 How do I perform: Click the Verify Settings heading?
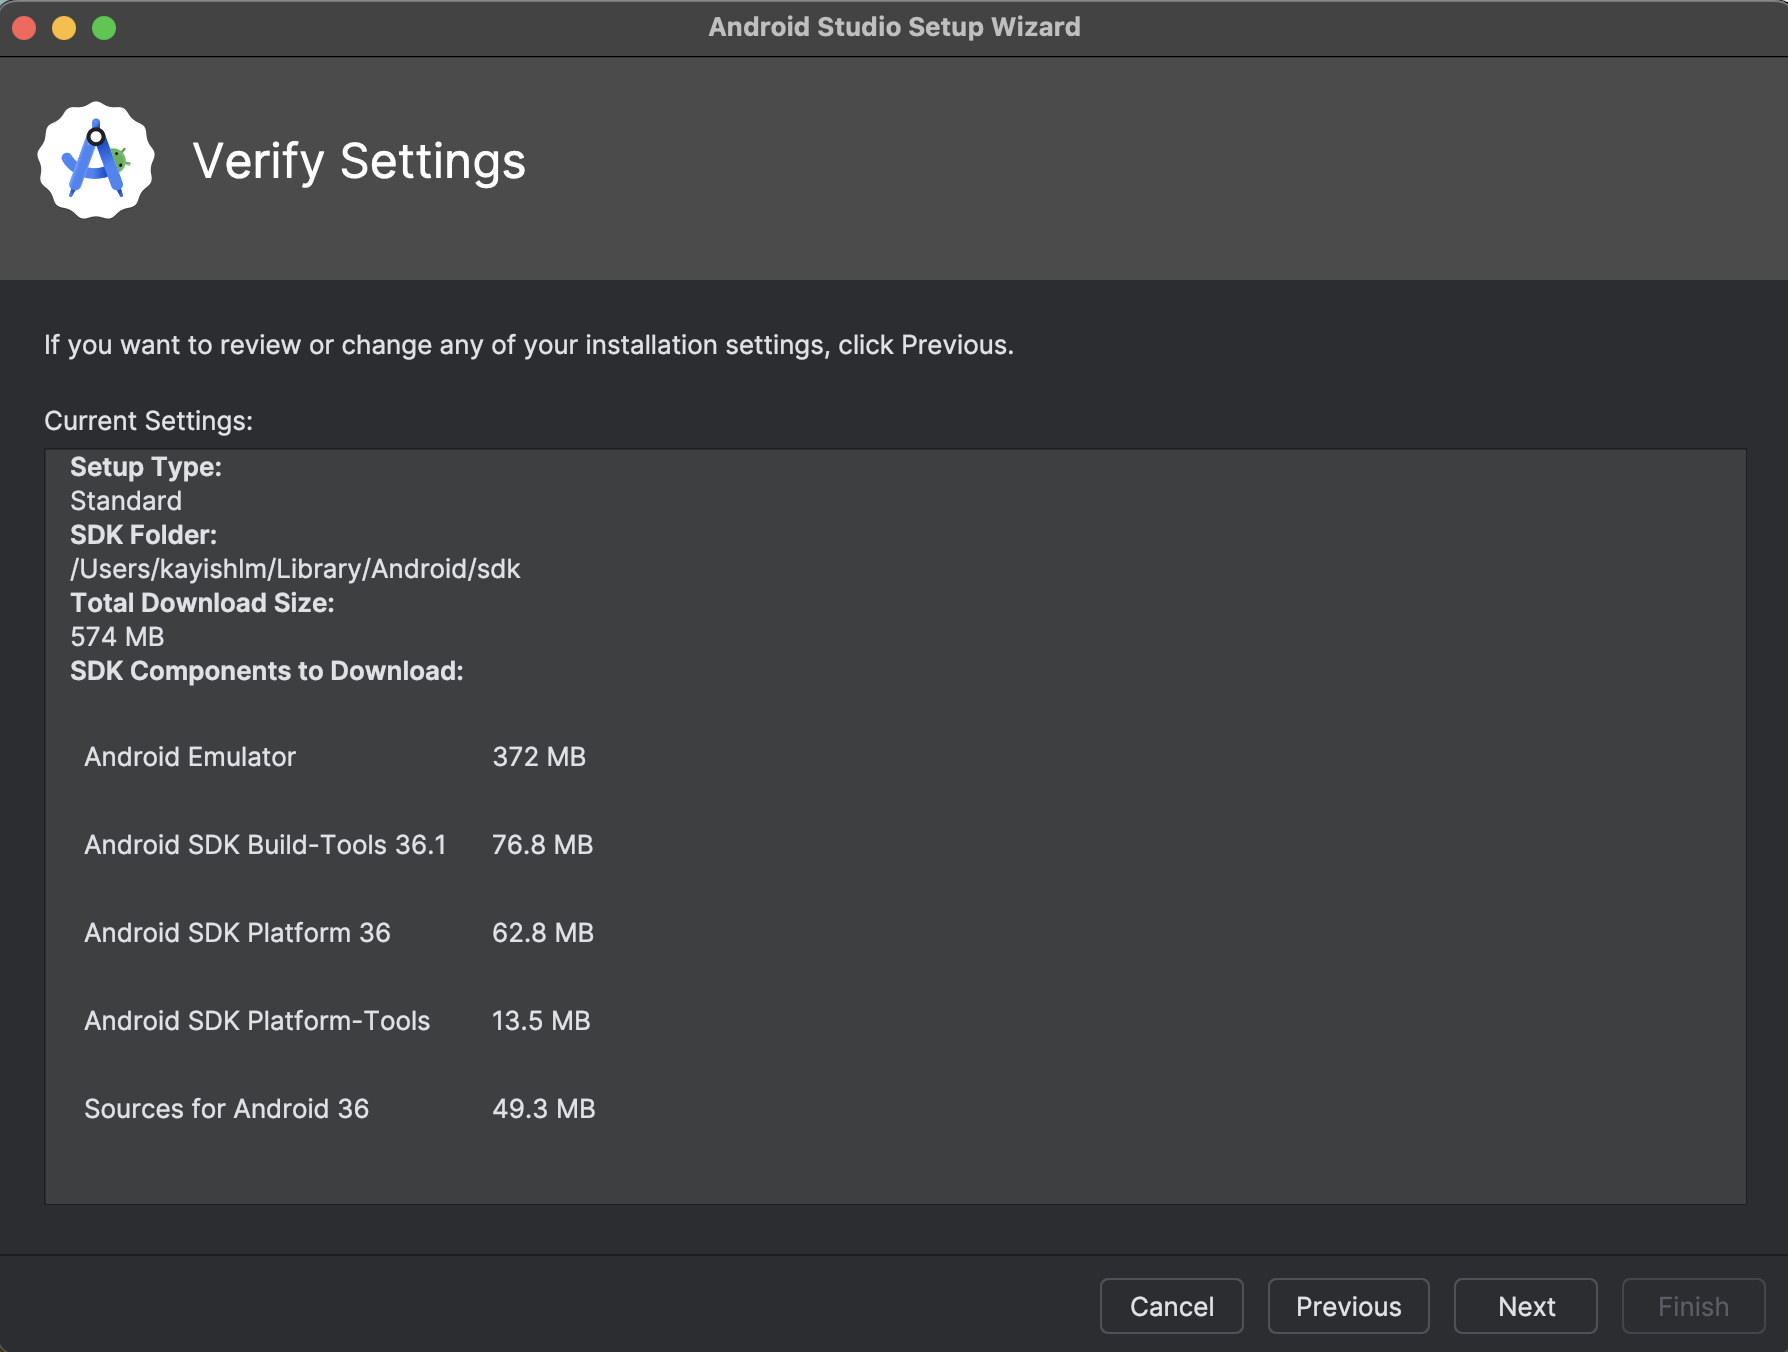point(359,161)
